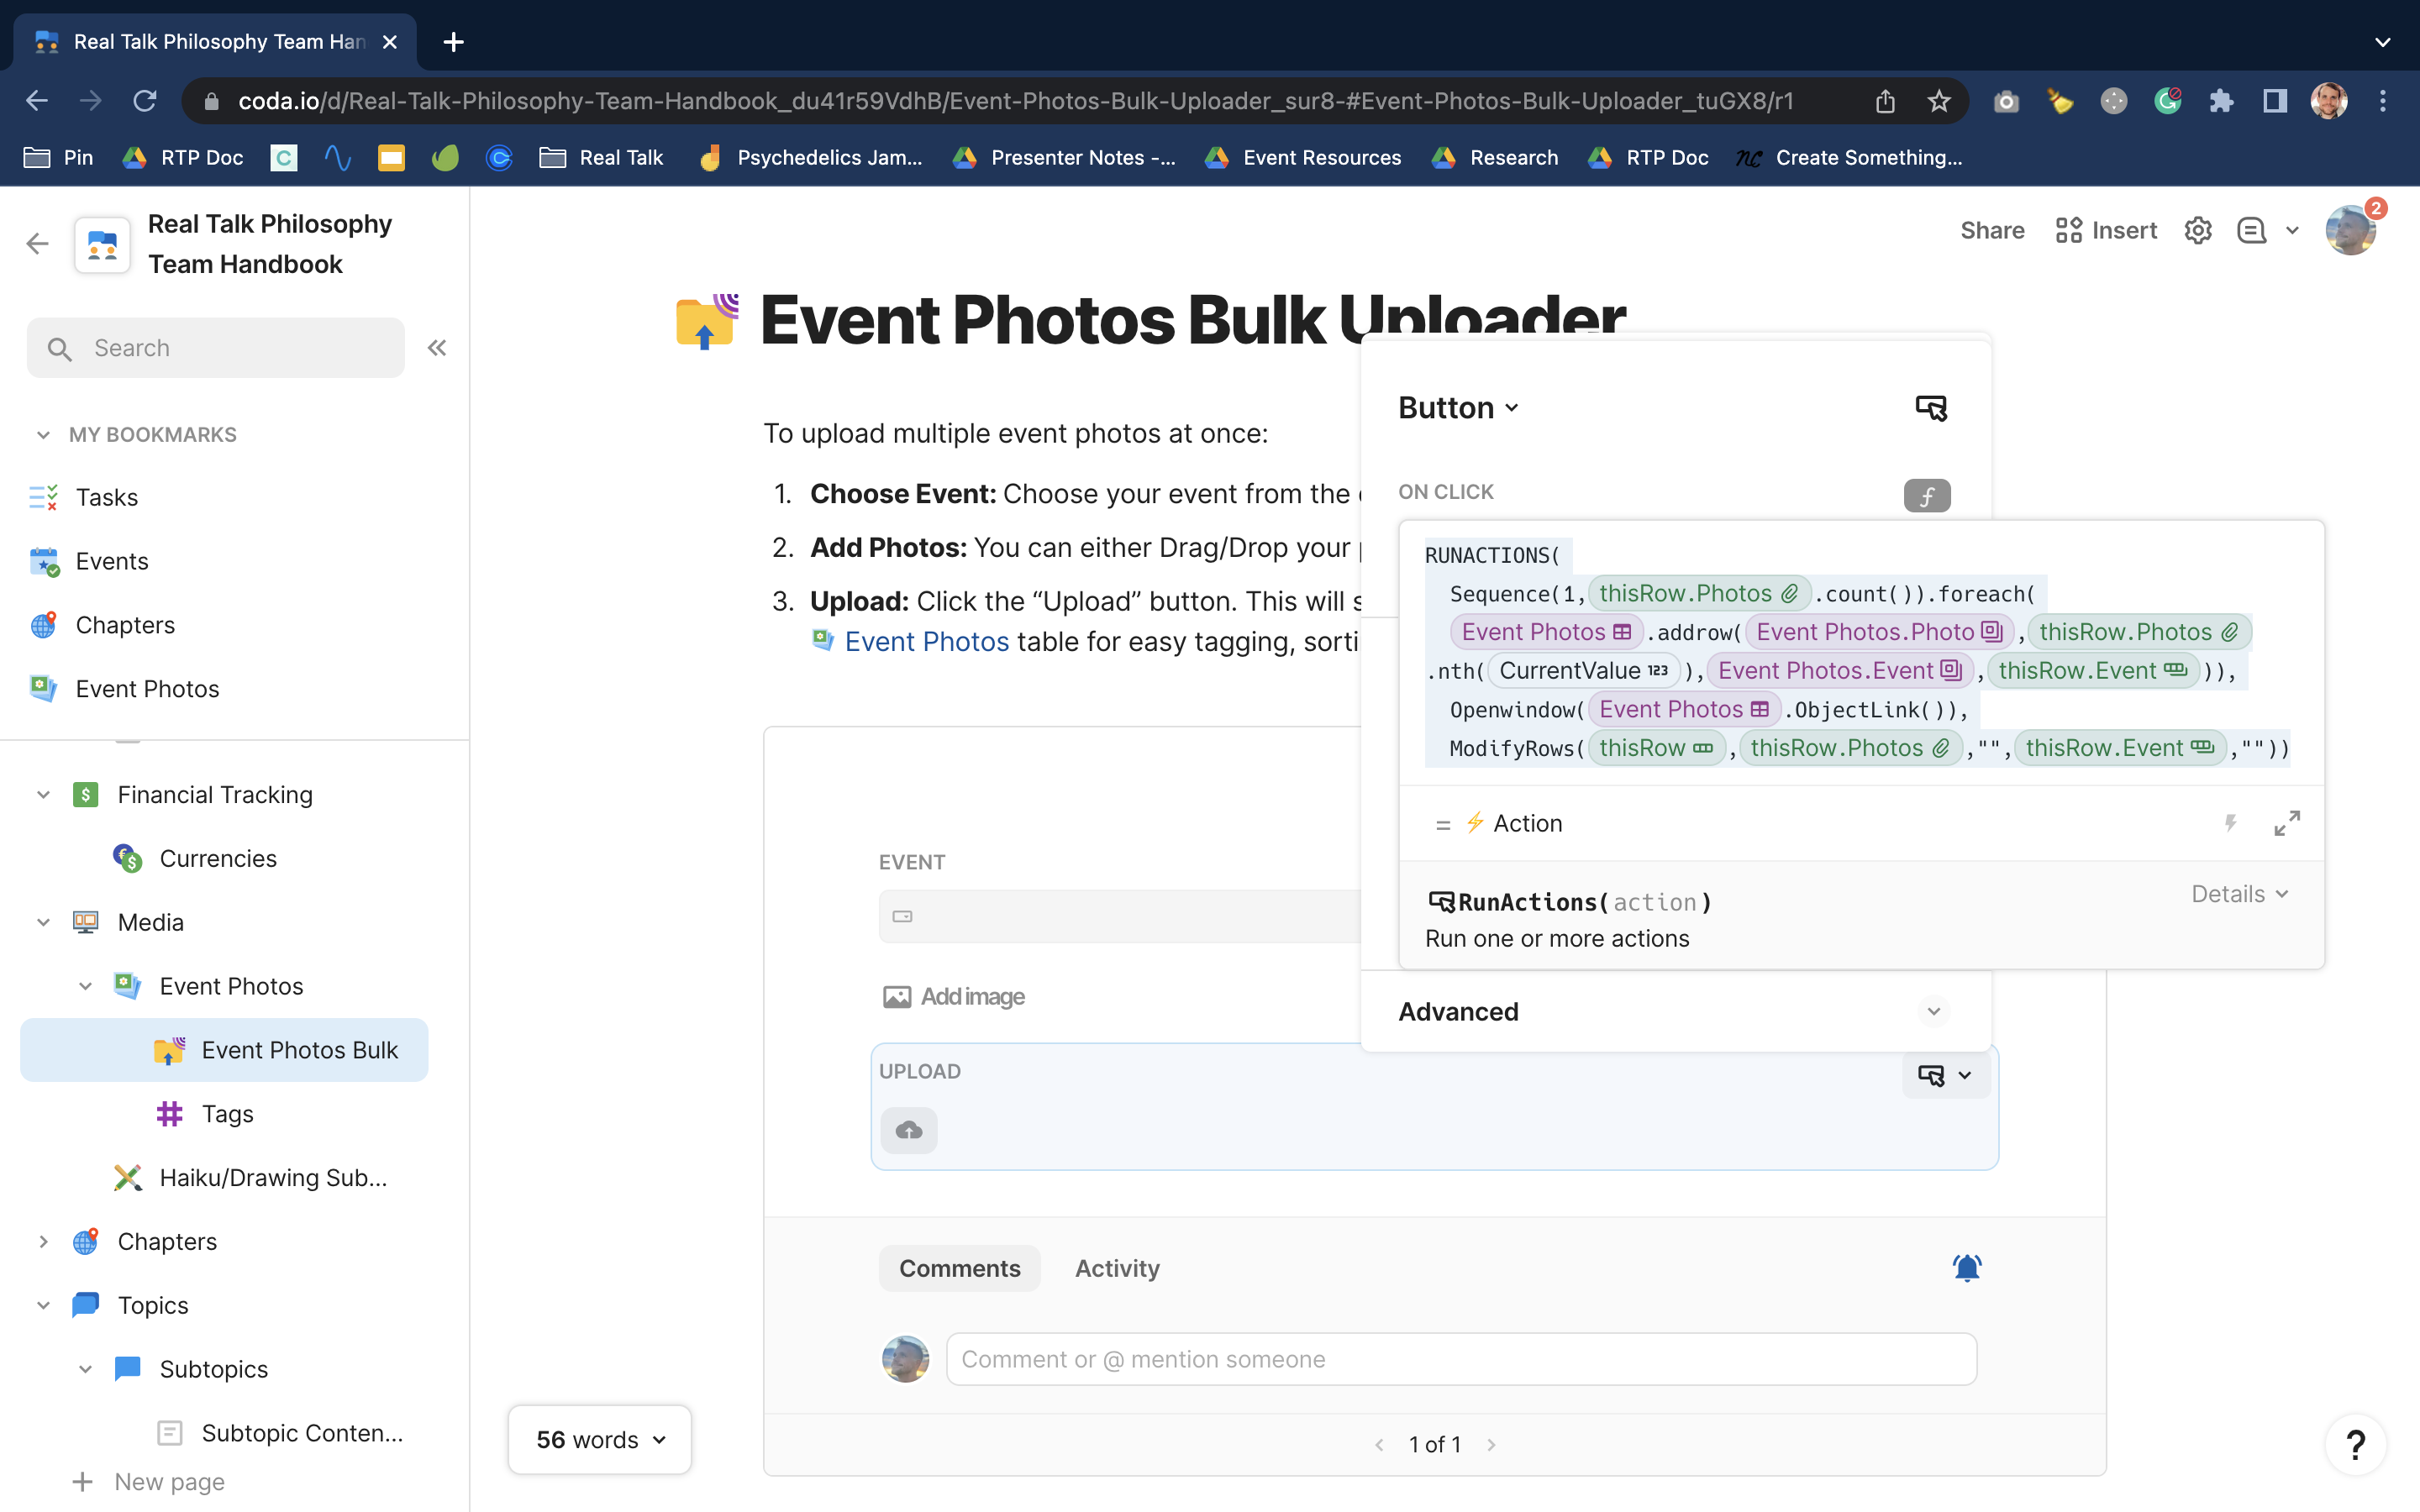Select the Comments tab

(959, 1268)
